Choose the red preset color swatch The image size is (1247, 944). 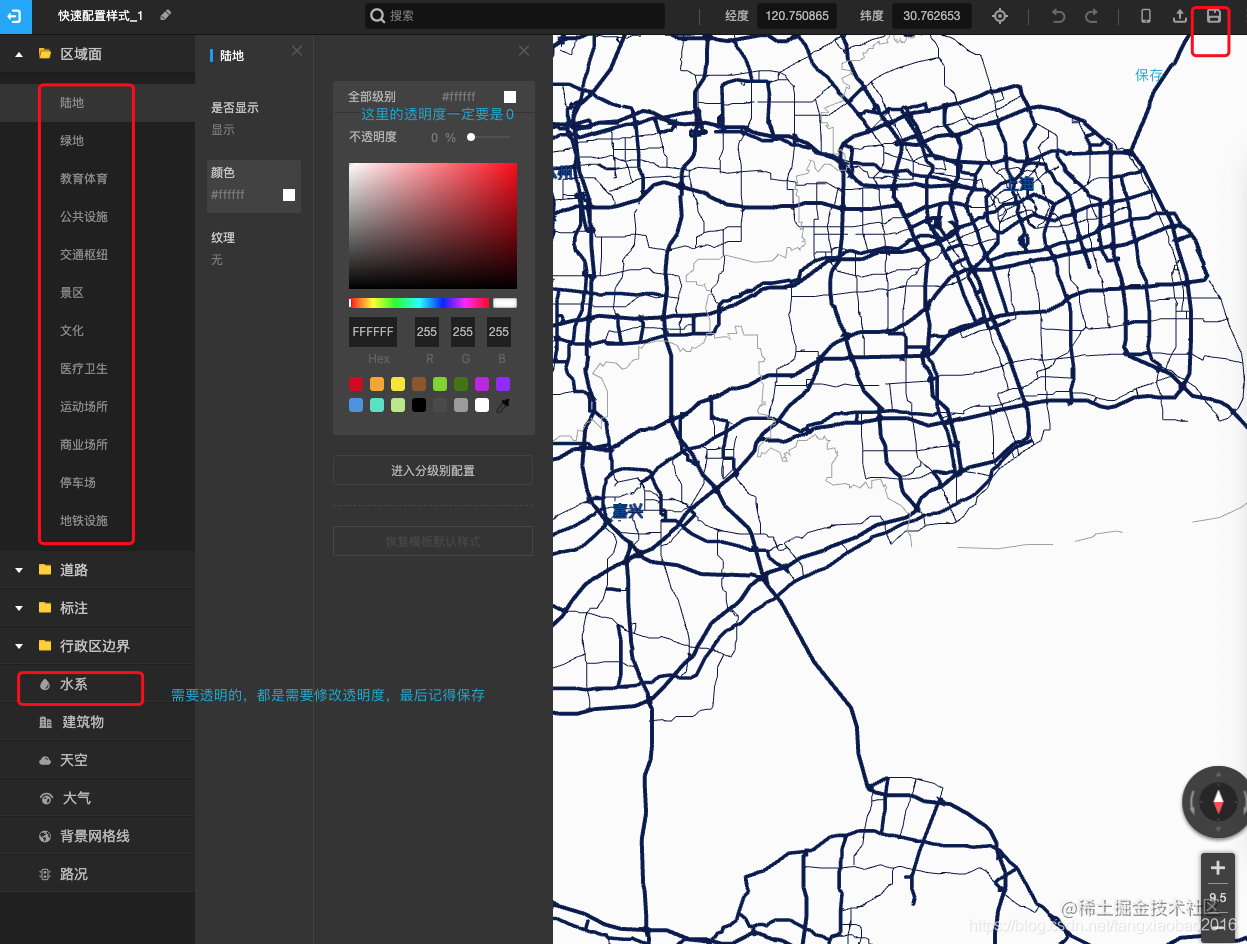click(356, 384)
